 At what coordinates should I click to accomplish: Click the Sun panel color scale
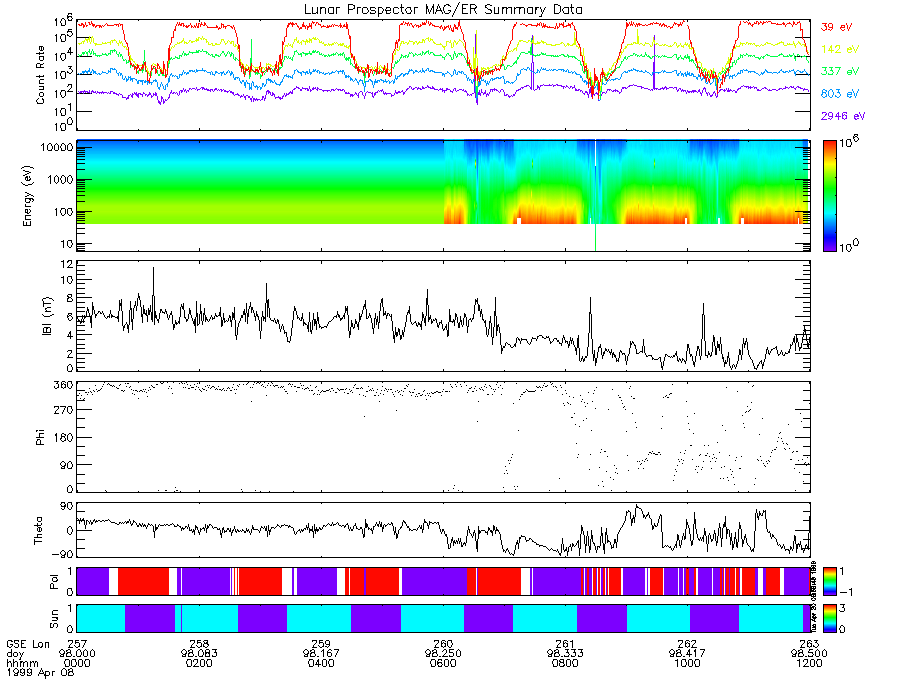[829, 618]
